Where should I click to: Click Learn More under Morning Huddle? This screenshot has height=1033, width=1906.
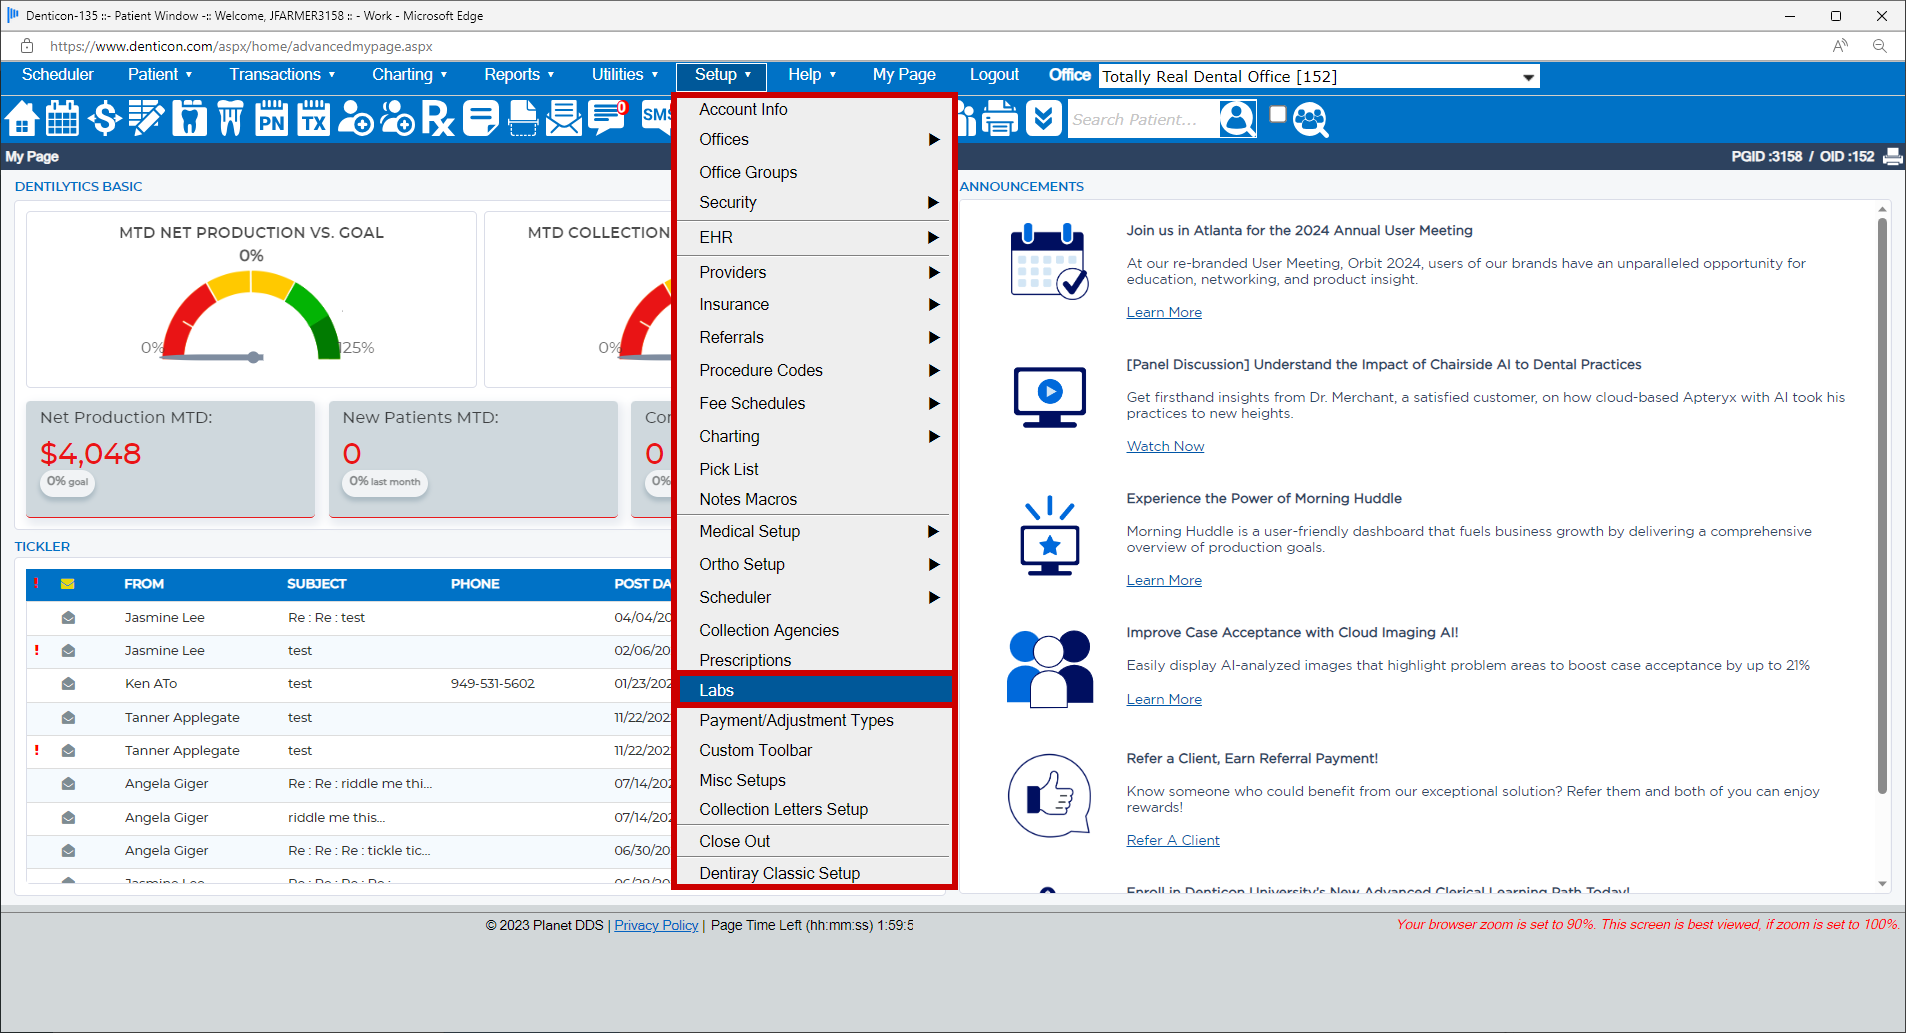[1164, 581]
